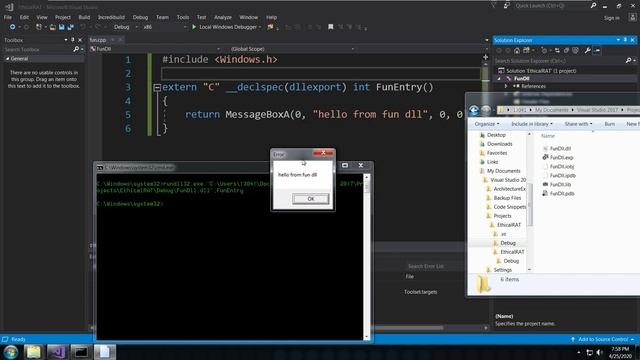Collapse the FunEntry function code fold
Screen dimensions: 640x360
tap(157, 87)
